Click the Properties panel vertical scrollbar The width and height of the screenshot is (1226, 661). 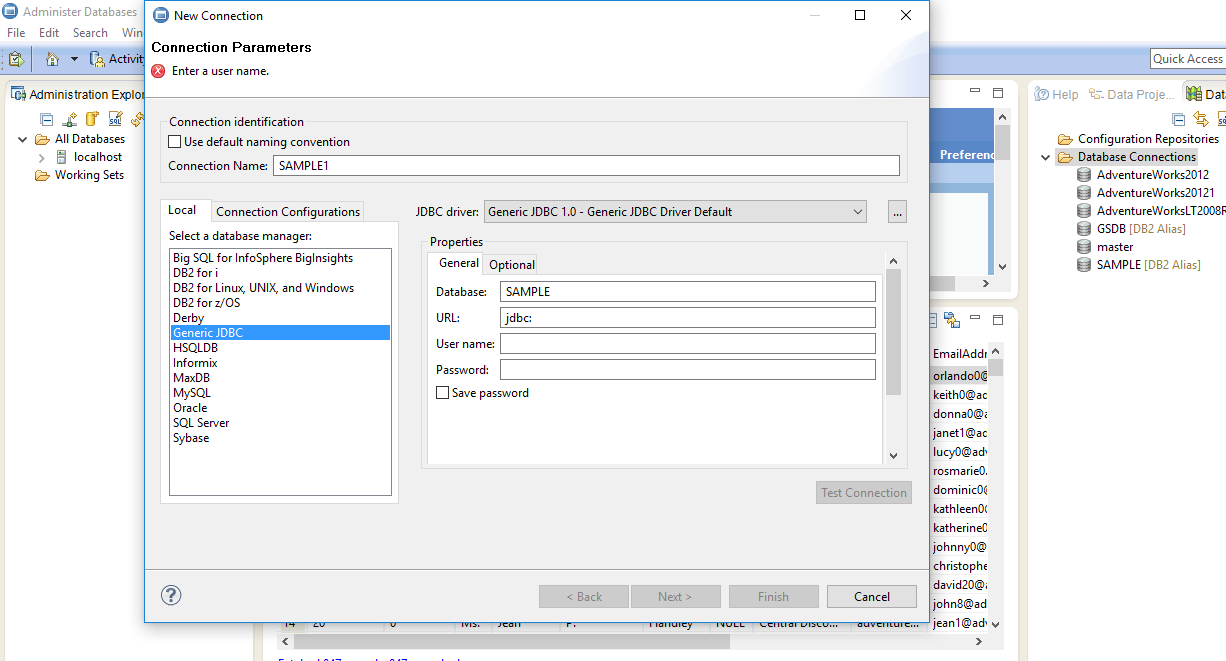coord(894,331)
